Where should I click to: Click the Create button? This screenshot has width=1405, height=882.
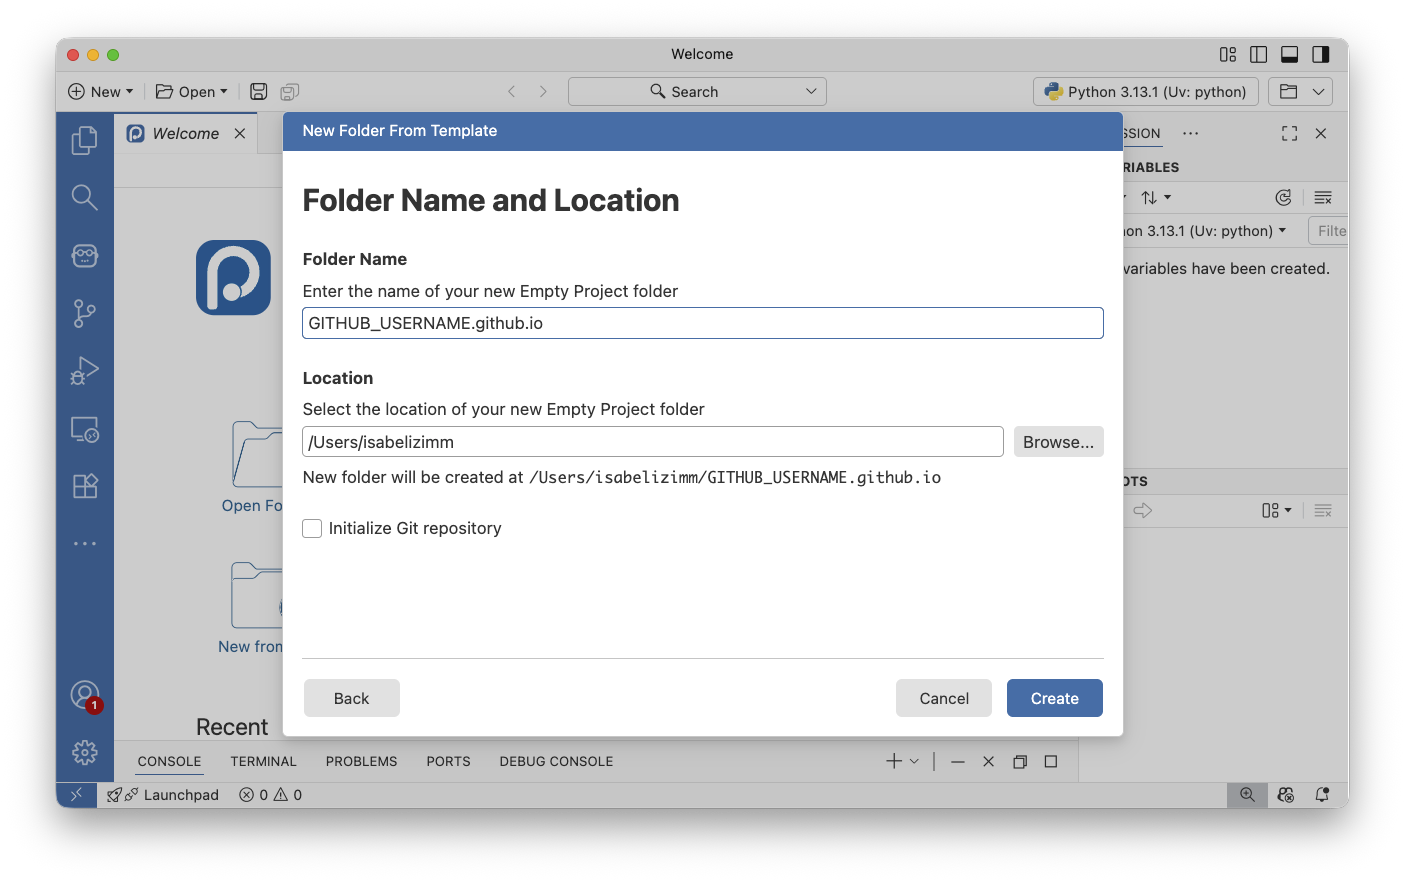click(1054, 698)
